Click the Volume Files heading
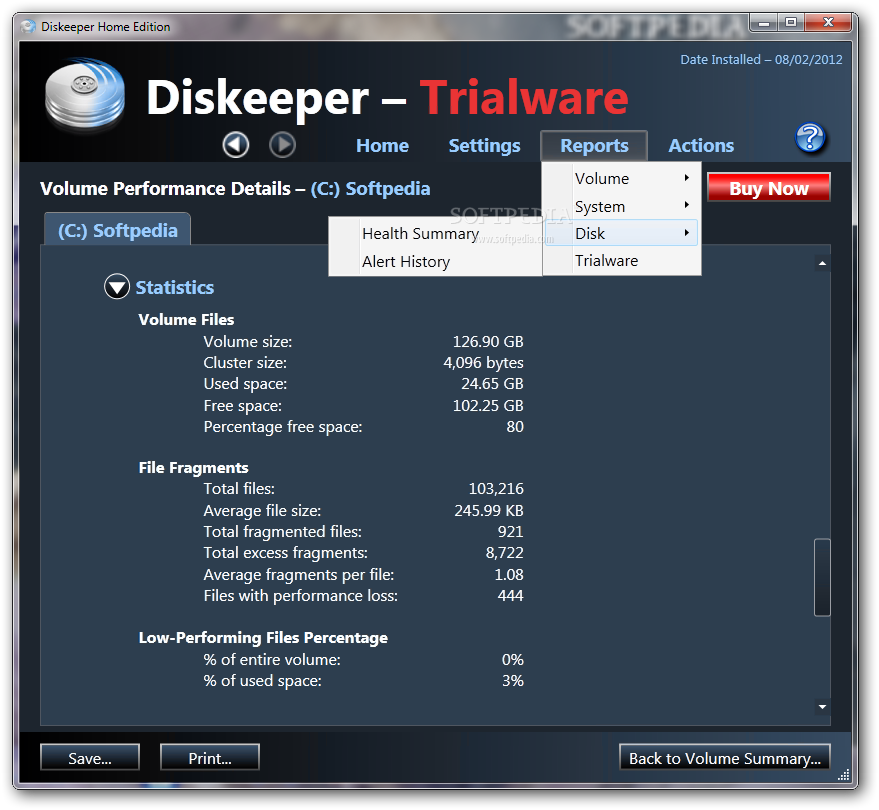This screenshot has width=879, height=810. click(x=186, y=320)
